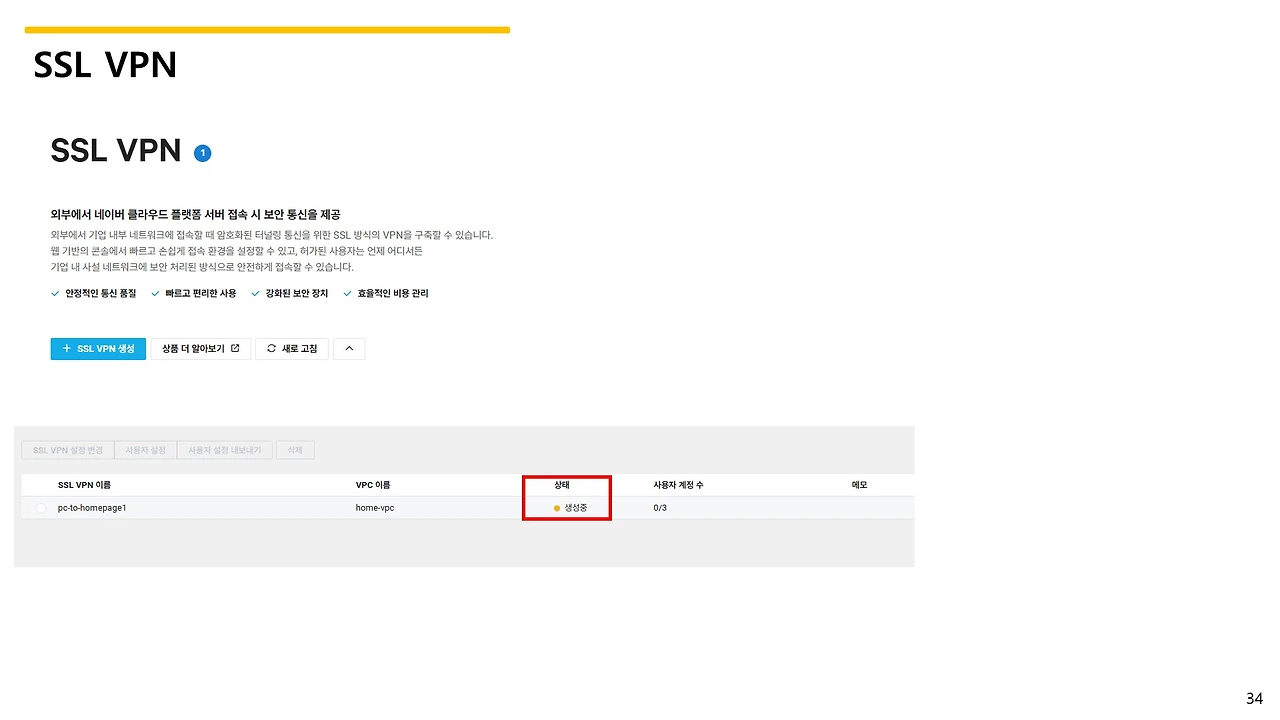Click the '생성중' status text
This screenshot has width=1280, height=720.
576,508
